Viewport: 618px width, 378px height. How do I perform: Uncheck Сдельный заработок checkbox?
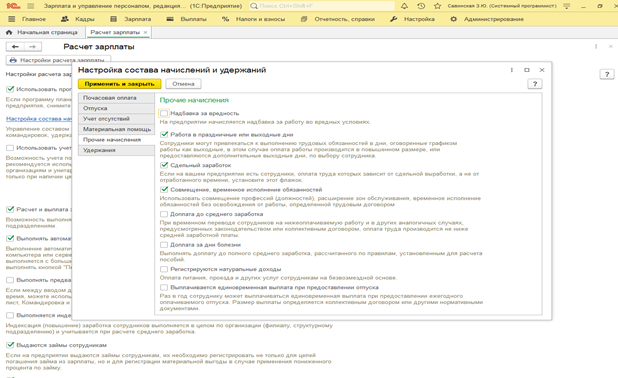(164, 165)
